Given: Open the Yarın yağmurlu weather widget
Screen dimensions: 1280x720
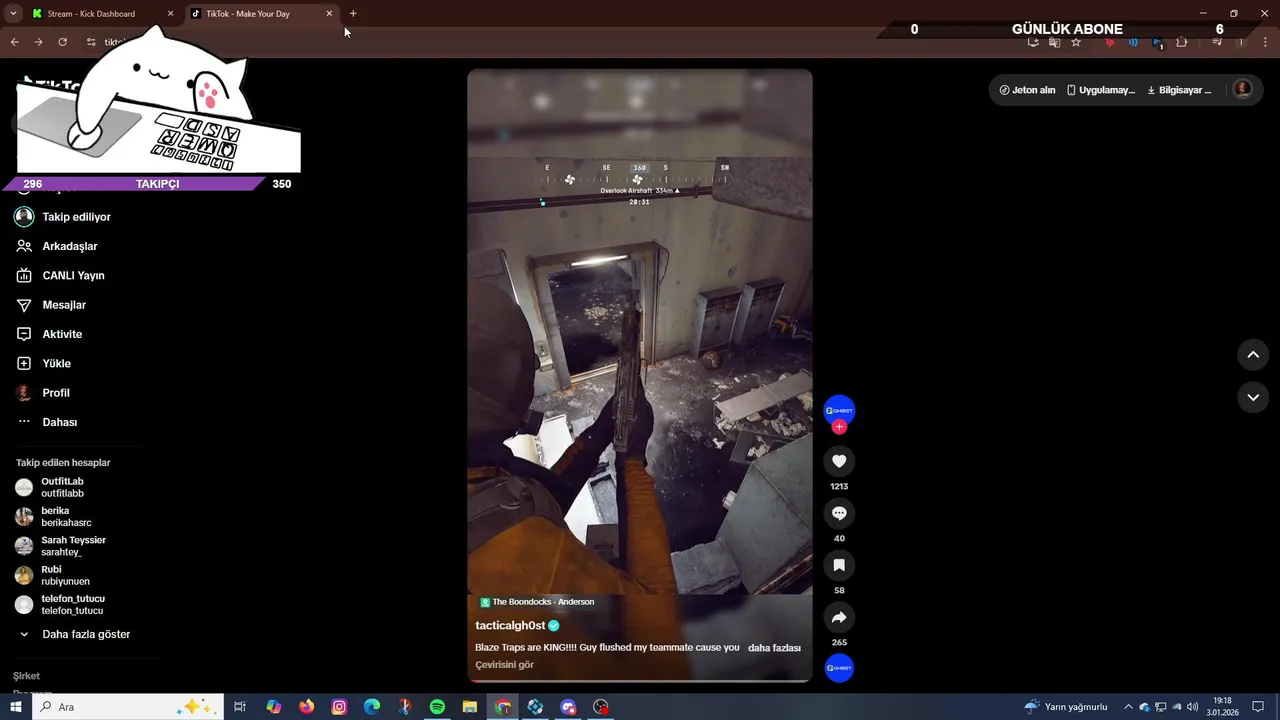Looking at the screenshot, I should click(1066, 707).
